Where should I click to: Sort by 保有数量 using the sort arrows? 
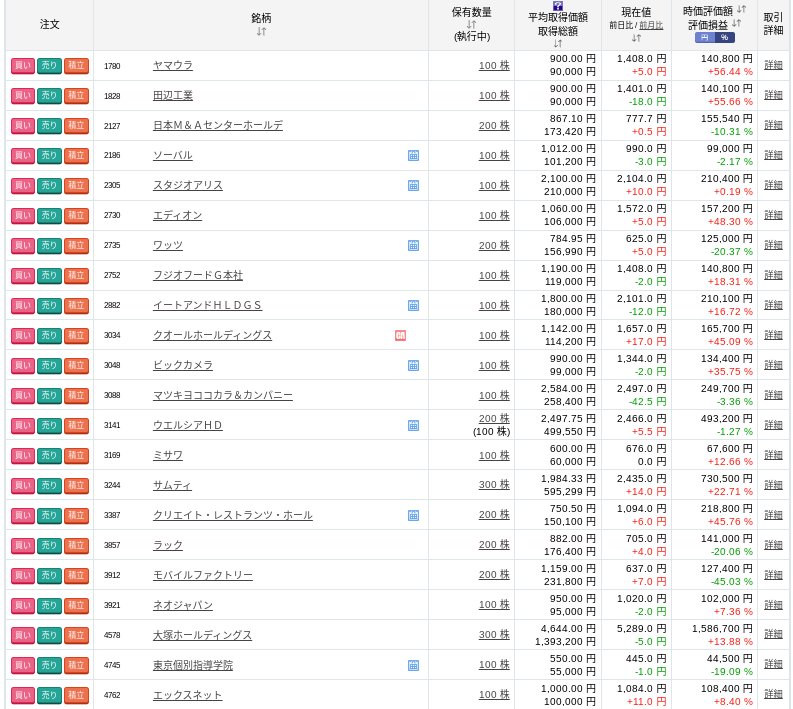pos(471,24)
